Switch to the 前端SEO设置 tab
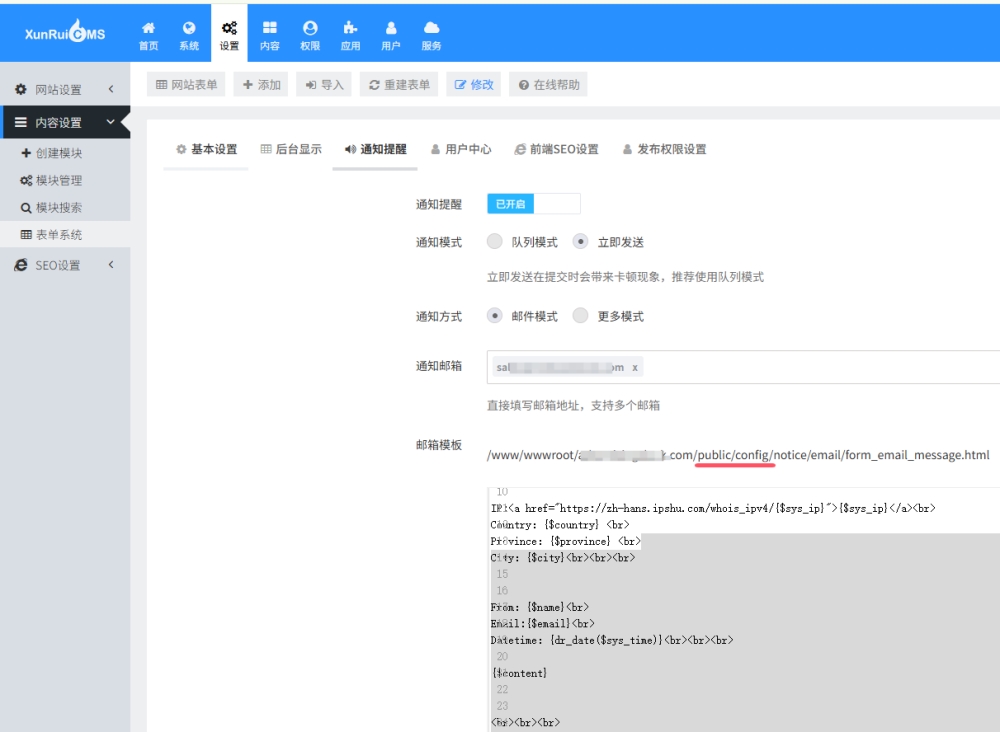1000x732 pixels. click(x=557, y=149)
